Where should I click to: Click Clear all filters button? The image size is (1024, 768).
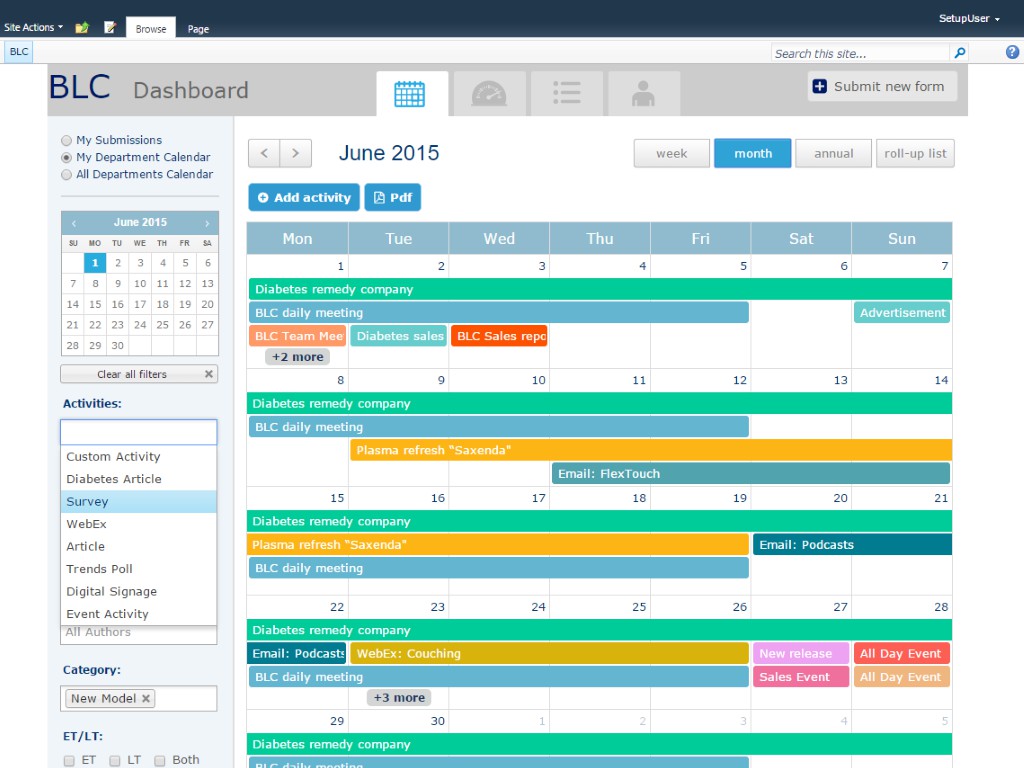point(139,374)
